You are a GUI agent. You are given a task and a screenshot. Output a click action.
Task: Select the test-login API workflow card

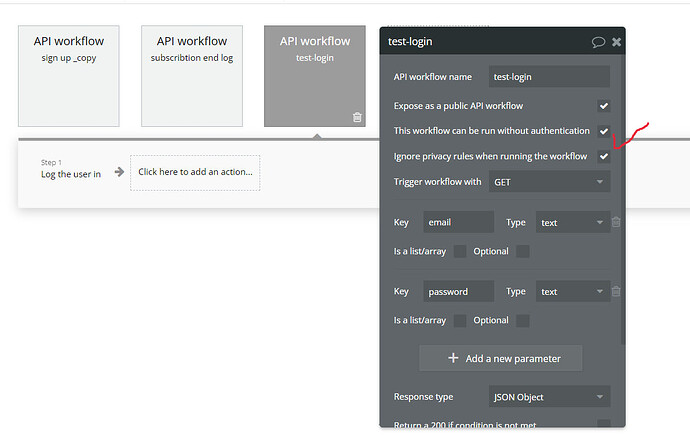(x=315, y=76)
